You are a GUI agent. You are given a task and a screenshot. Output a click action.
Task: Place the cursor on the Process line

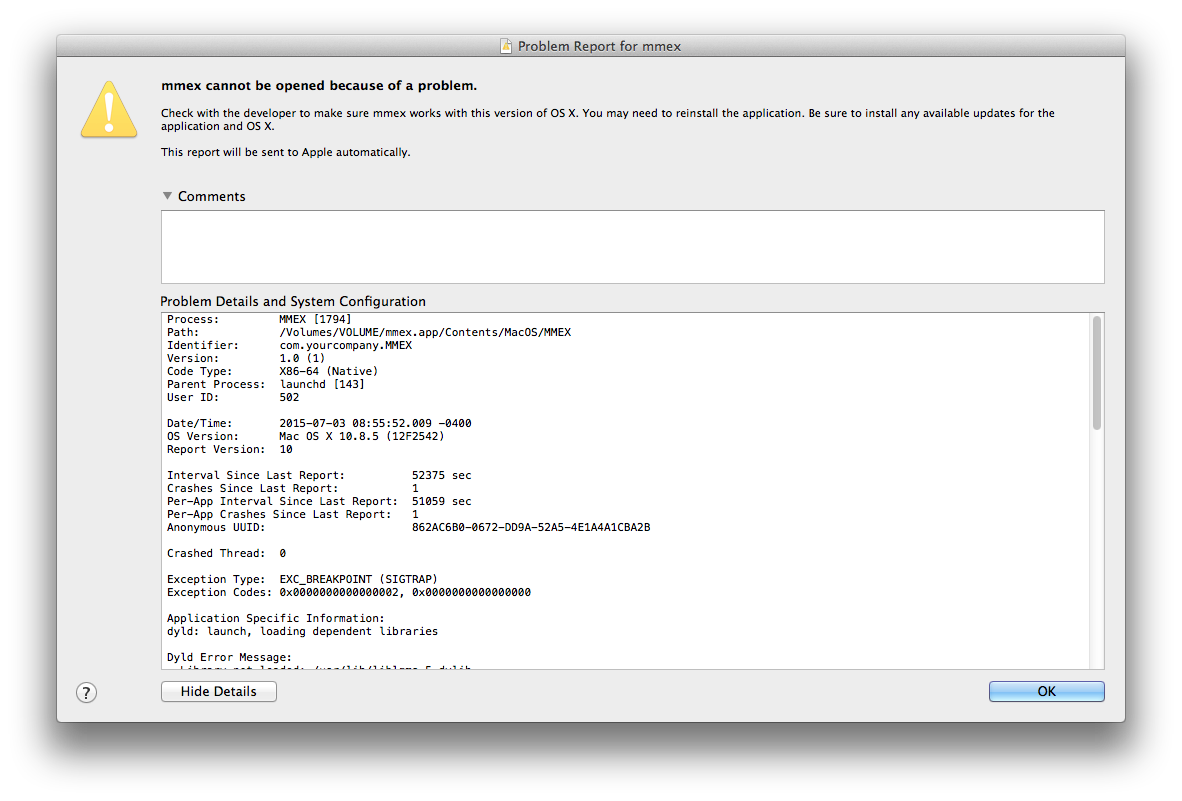click(x=259, y=319)
